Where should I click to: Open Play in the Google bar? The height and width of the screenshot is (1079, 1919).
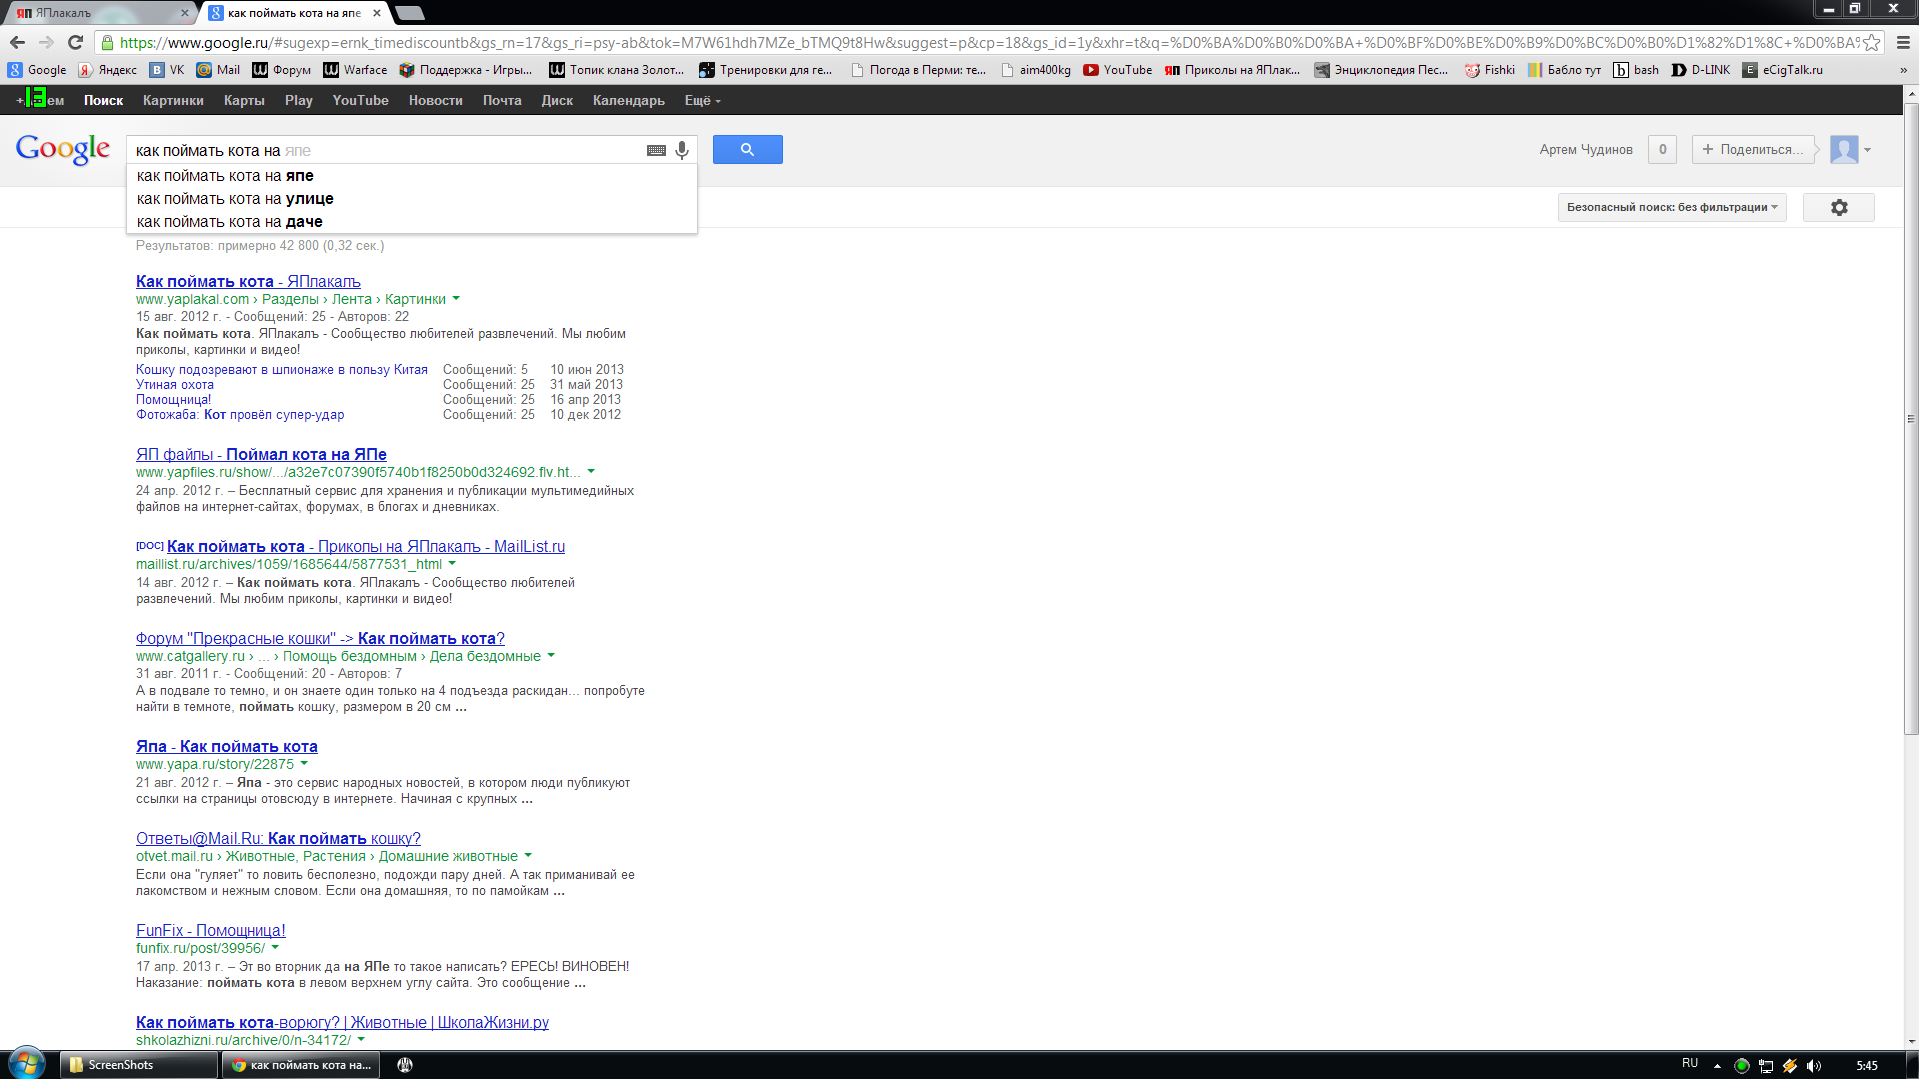(298, 101)
